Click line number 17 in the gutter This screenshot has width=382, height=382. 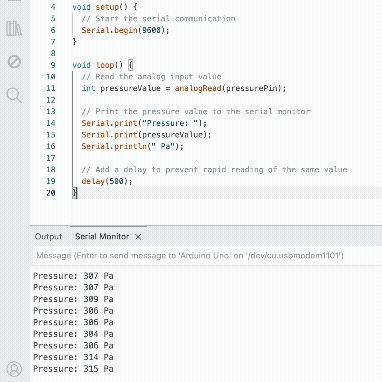click(51, 158)
